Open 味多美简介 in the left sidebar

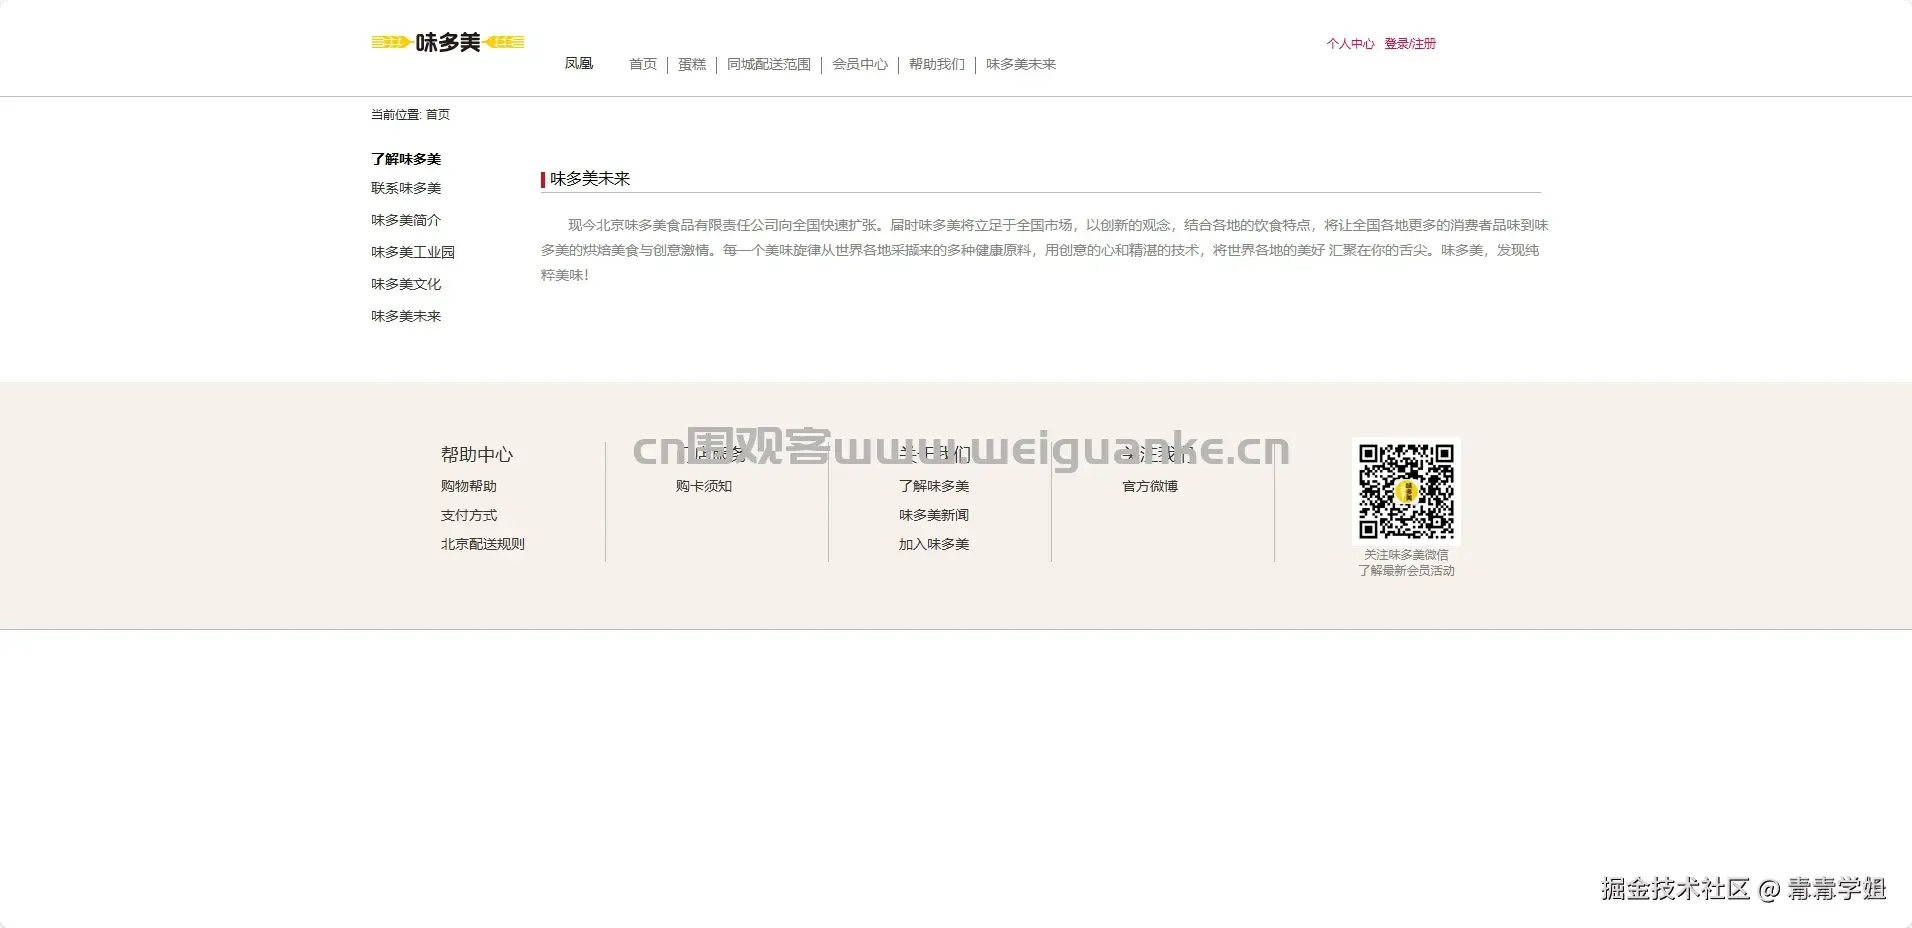pos(406,220)
